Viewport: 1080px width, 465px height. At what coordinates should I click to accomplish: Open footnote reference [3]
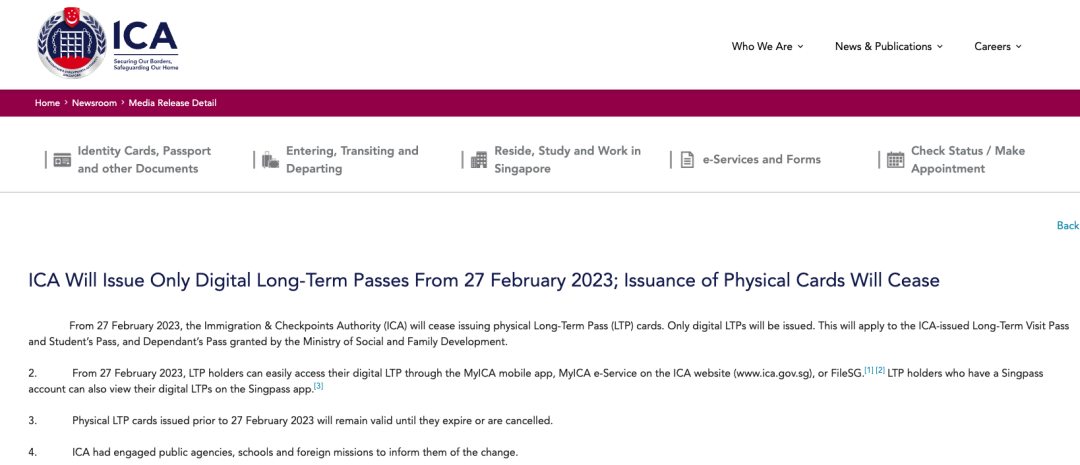[318, 385]
